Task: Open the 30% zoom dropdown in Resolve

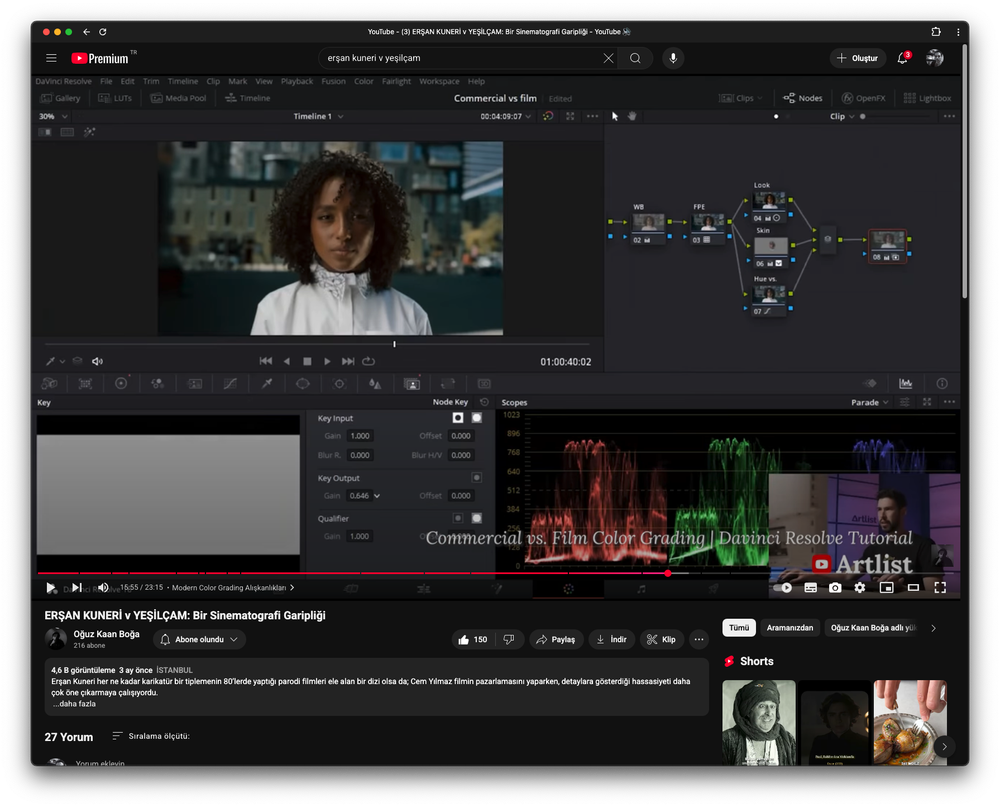Action: tap(53, 116)
